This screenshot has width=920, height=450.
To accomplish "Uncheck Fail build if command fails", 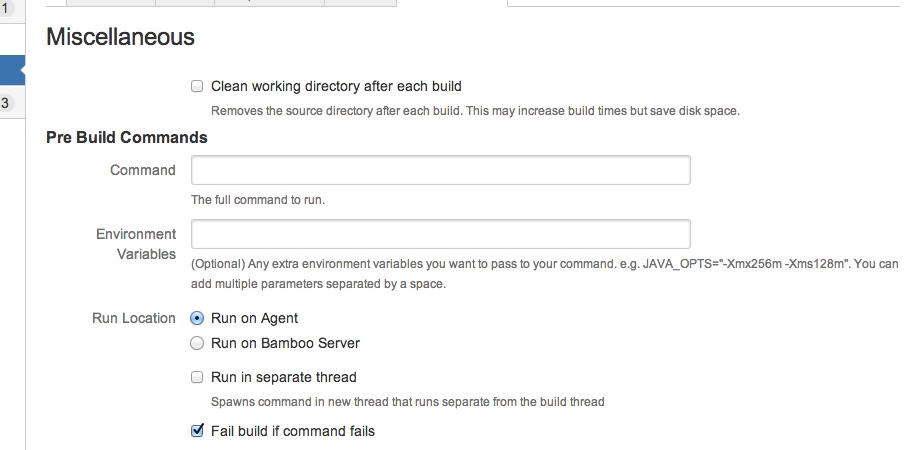I will 197,432.
